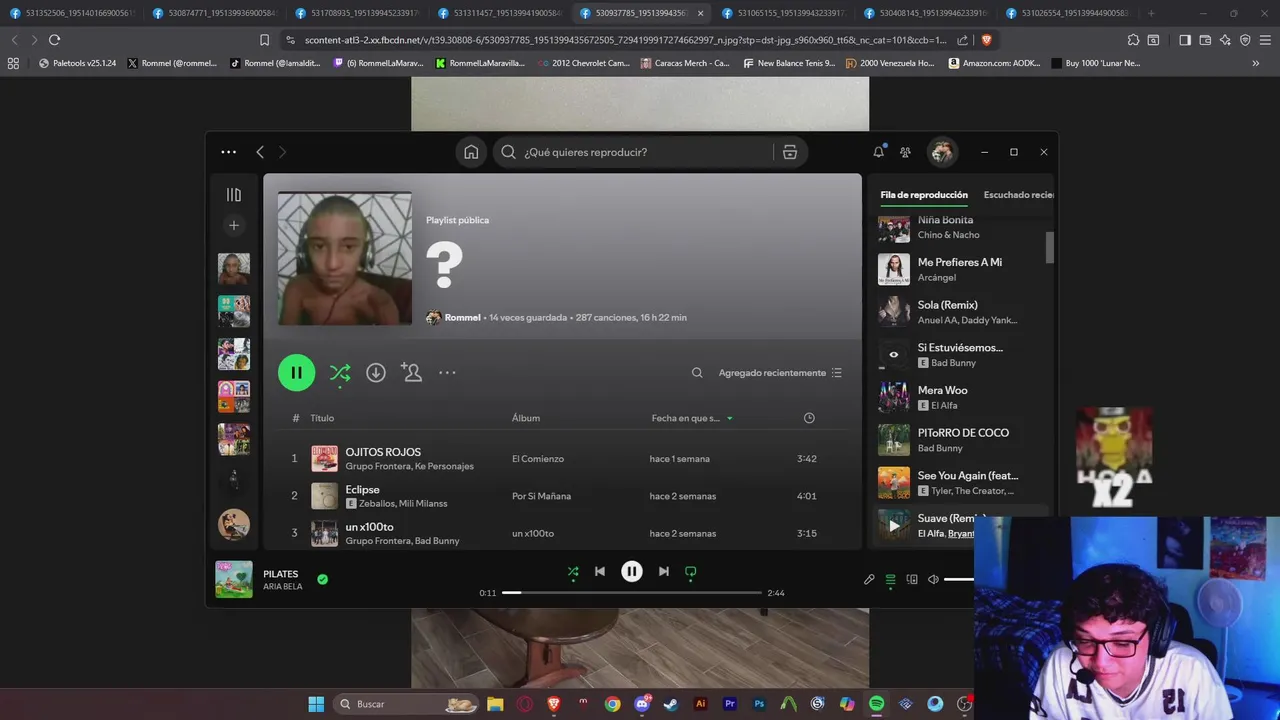The height and width of the screenshot is (720, 1280).
Task: Pause playlist with big green button
Action: (296, 372)
